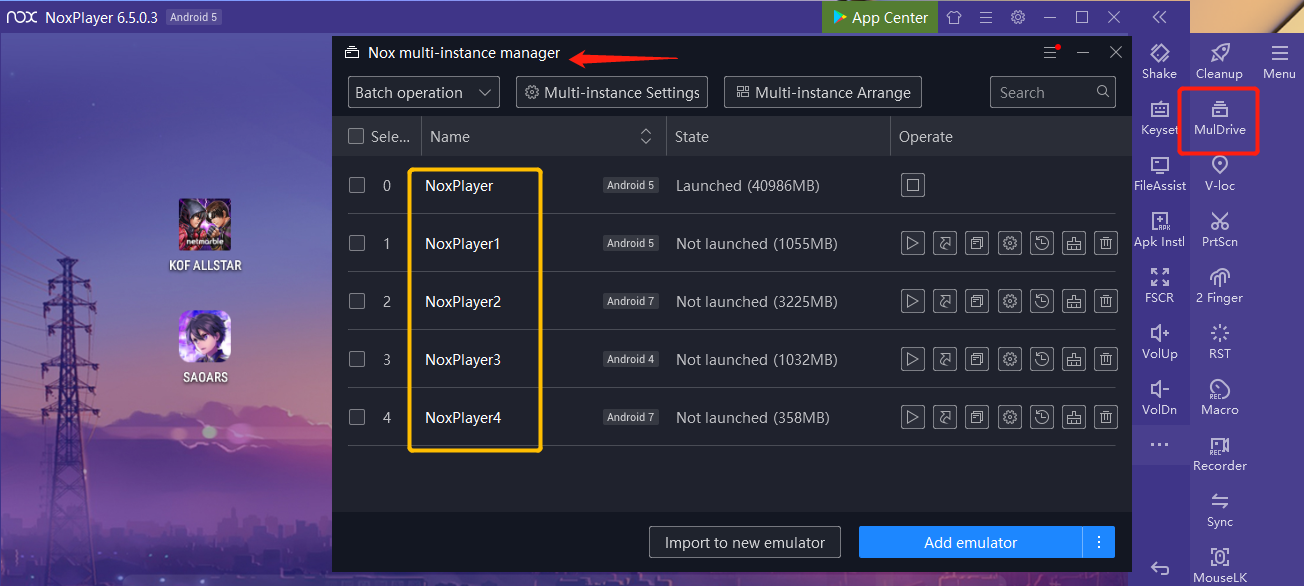Tick the NoxPlayer3 row checkbox

coord(357,359)
